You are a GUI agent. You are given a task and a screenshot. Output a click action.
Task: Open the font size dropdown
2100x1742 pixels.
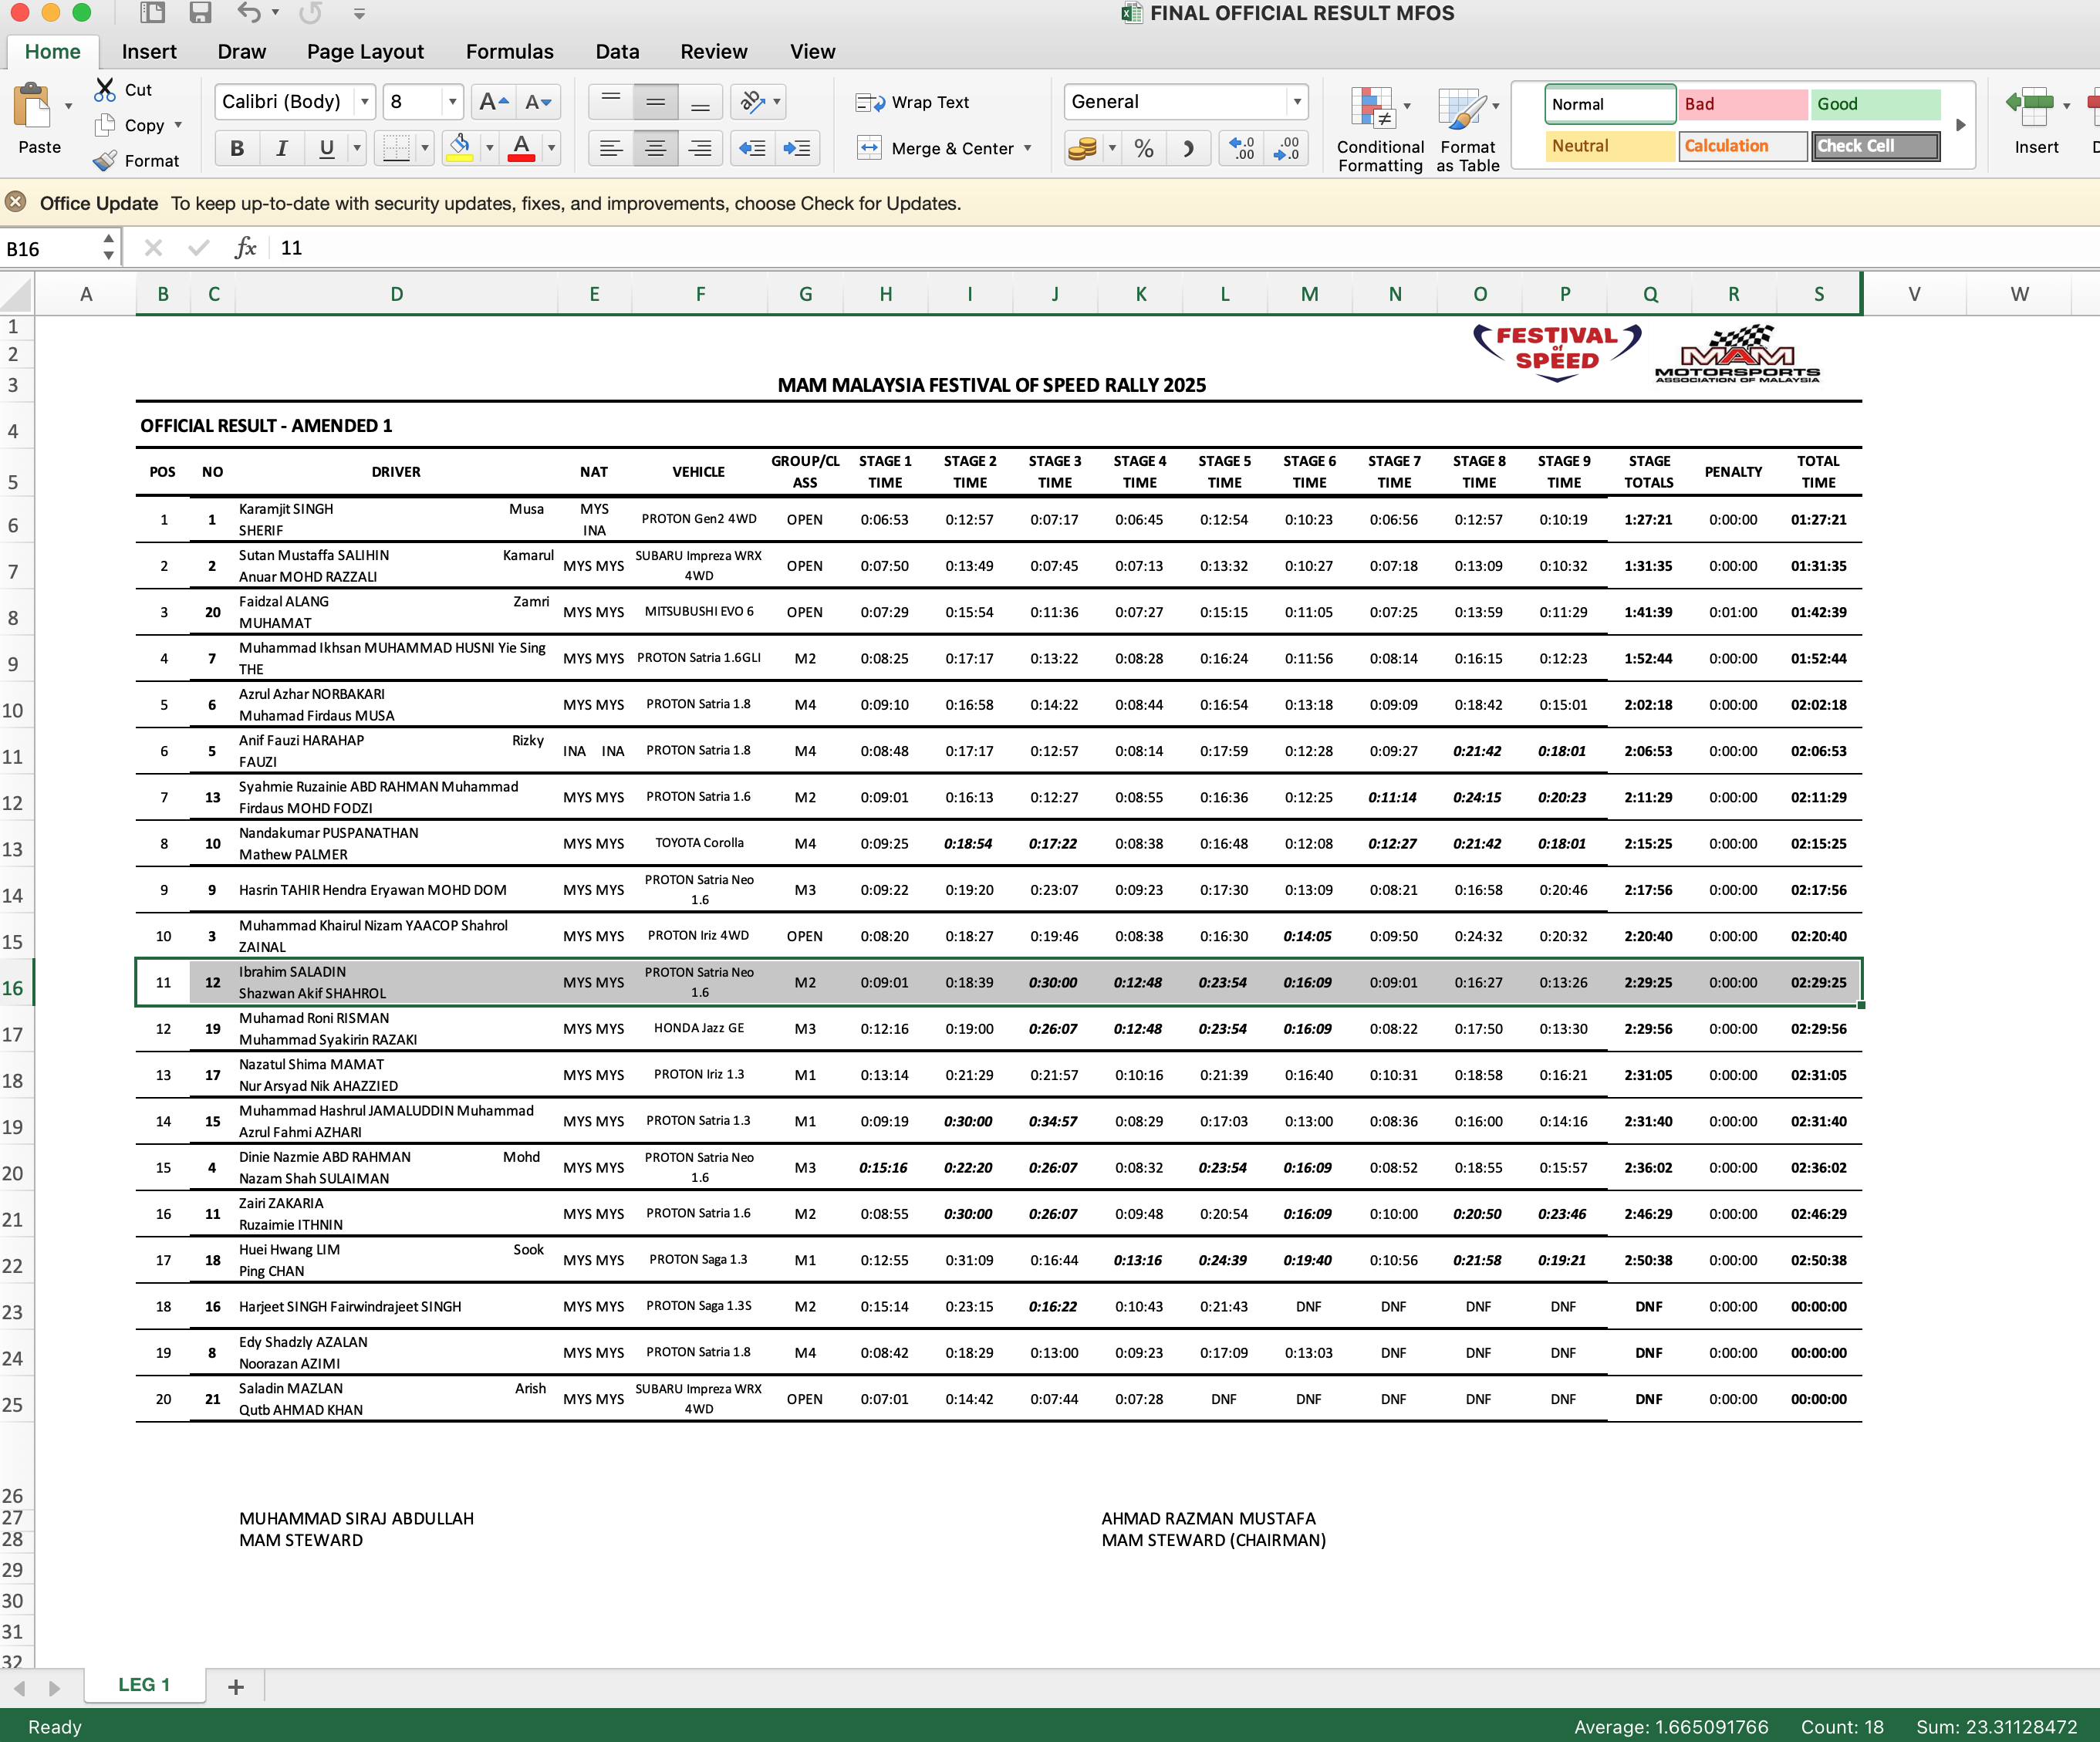coord(452,101)
